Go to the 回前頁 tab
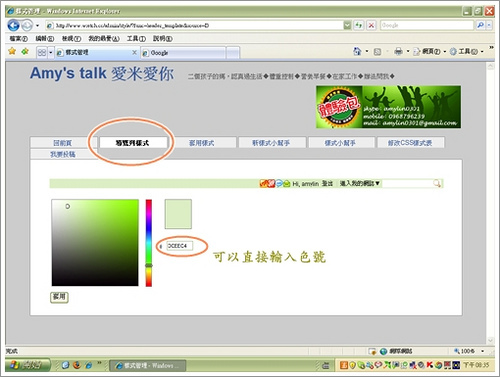500x377 pixels. [x=62, y=143]
